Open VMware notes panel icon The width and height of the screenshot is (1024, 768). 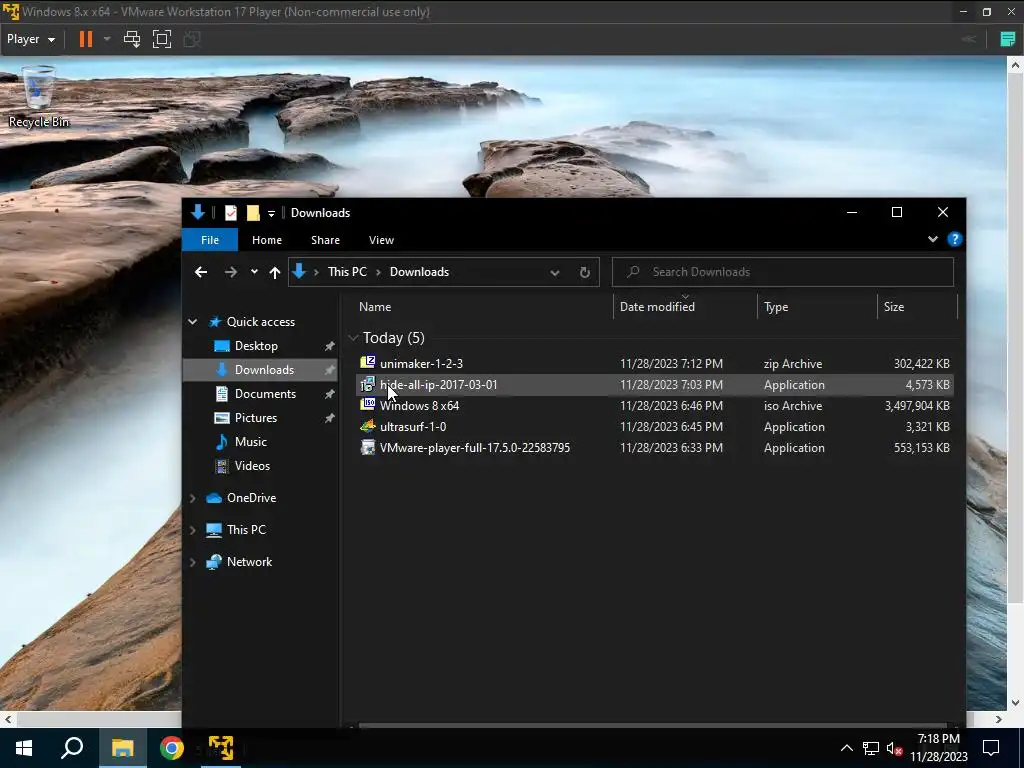pos(1008,39)
